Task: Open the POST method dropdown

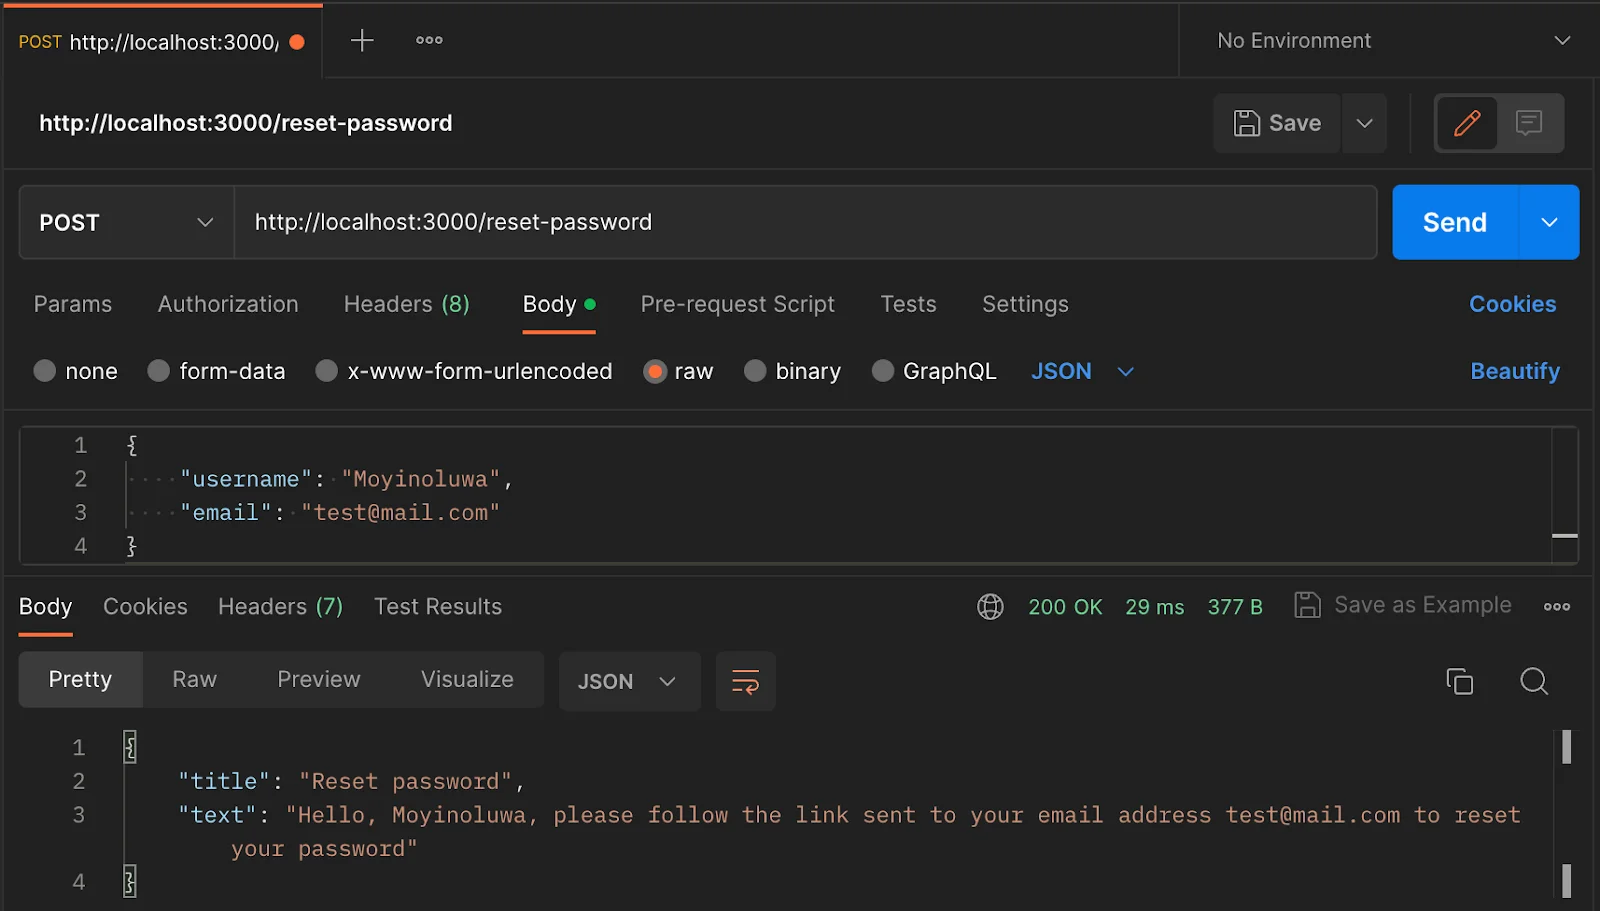Action: tap(127, 222)
